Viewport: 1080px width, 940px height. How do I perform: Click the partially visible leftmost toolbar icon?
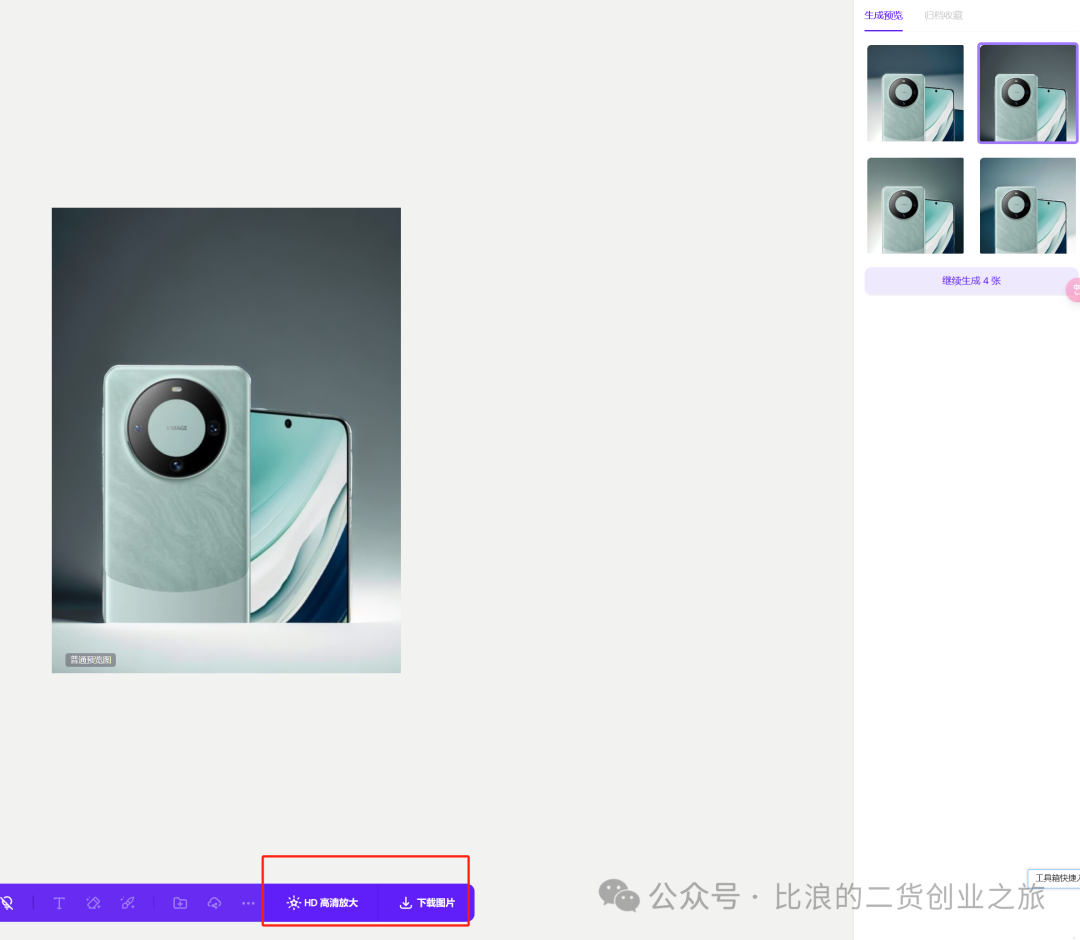7,903
